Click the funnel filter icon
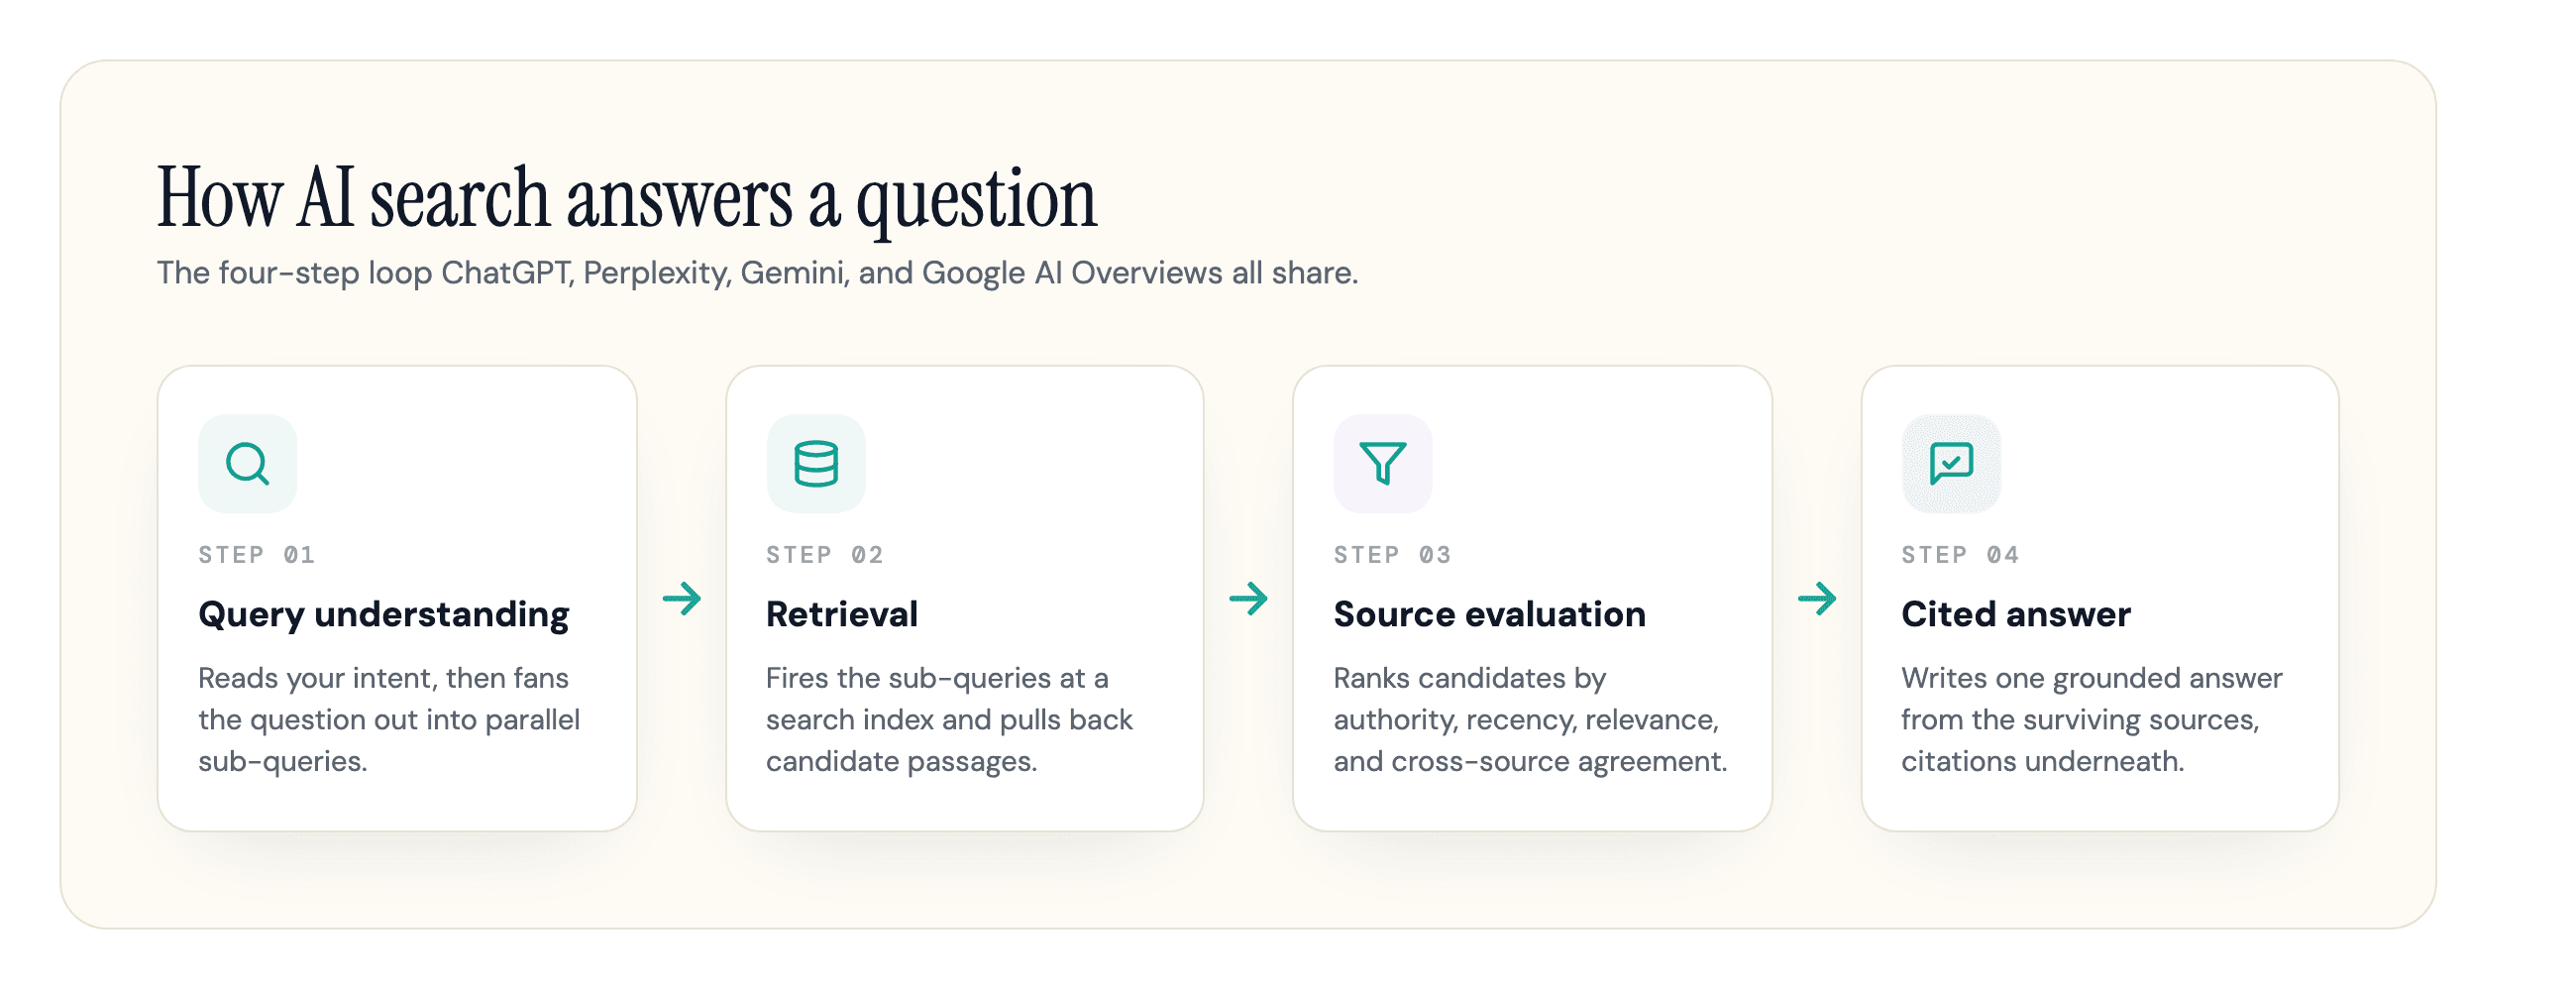Image resolution: width=2576 pixels, height=989 pixels. [x=1383, y=464]
